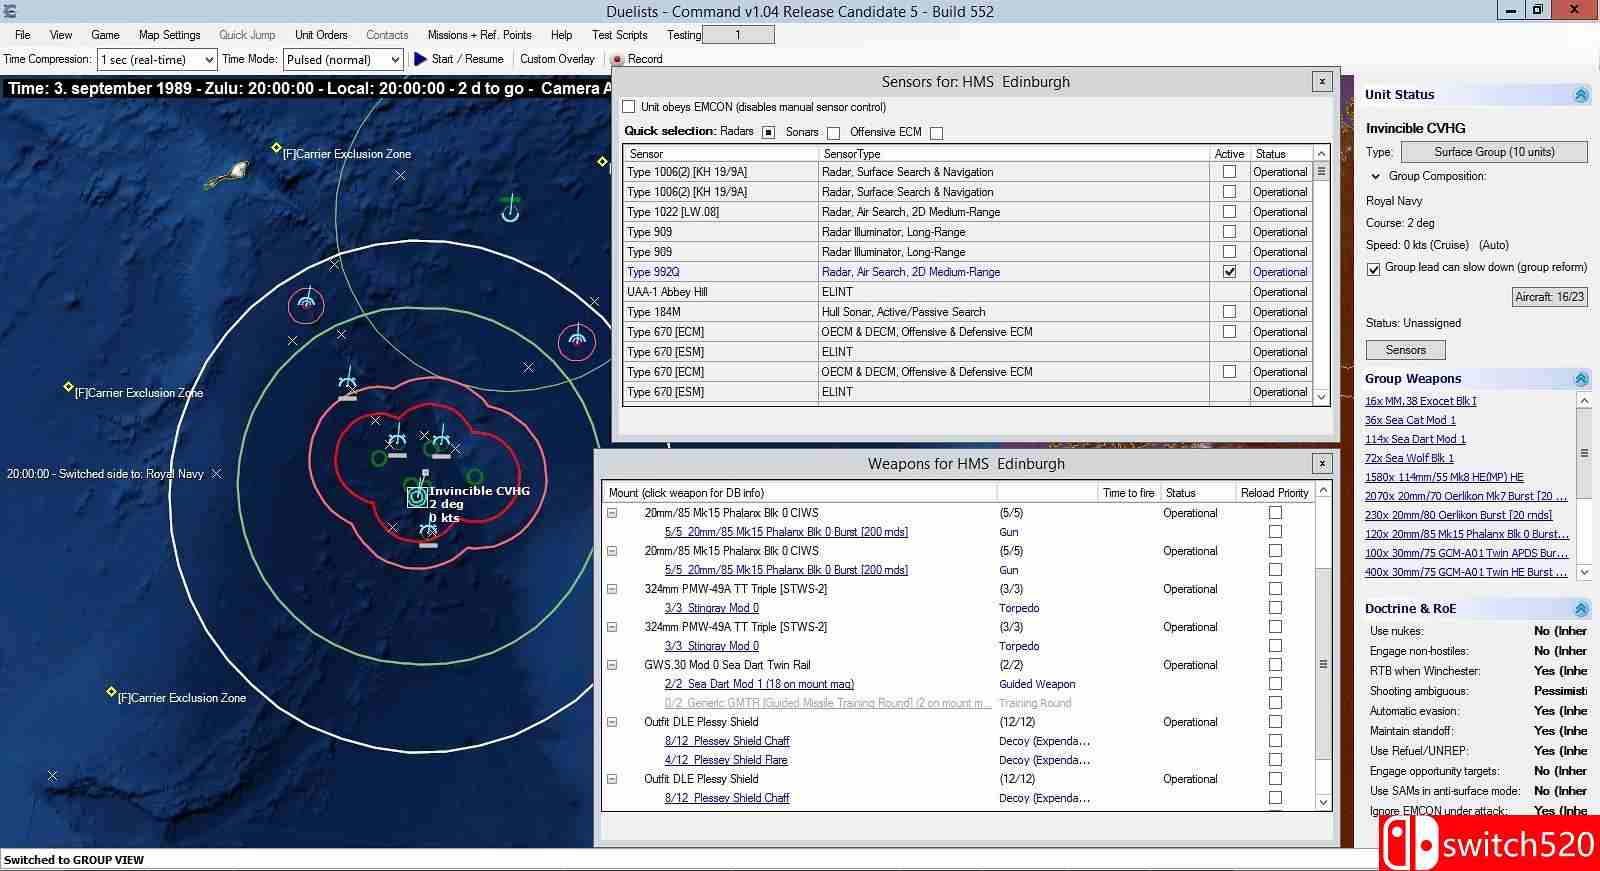Image resolution: width=1600 pixels, height=871 pixels.
Task: Click the Start / Resume play icon
Action: click(420, 59)
